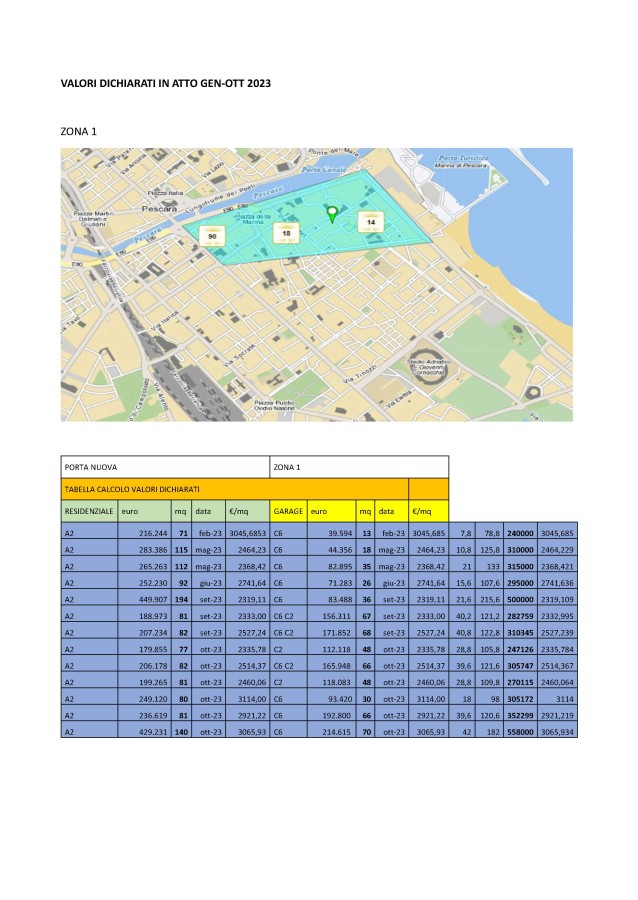This screenshot has height=900, width=638.
Task: Click the Via Italica street label
Action: [x=164, y=321]
